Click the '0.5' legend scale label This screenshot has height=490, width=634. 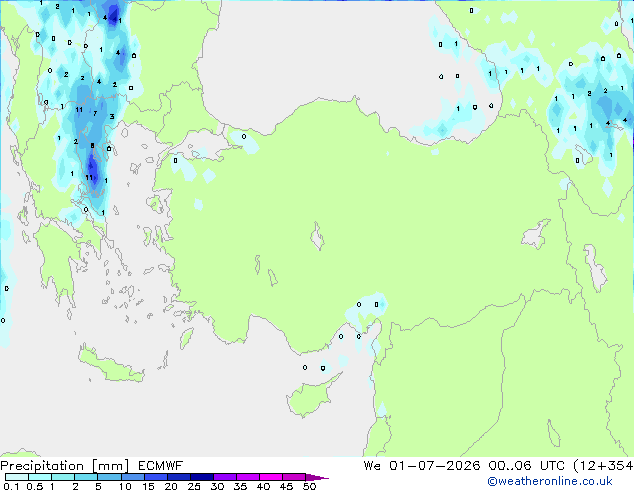click(34, 486)
